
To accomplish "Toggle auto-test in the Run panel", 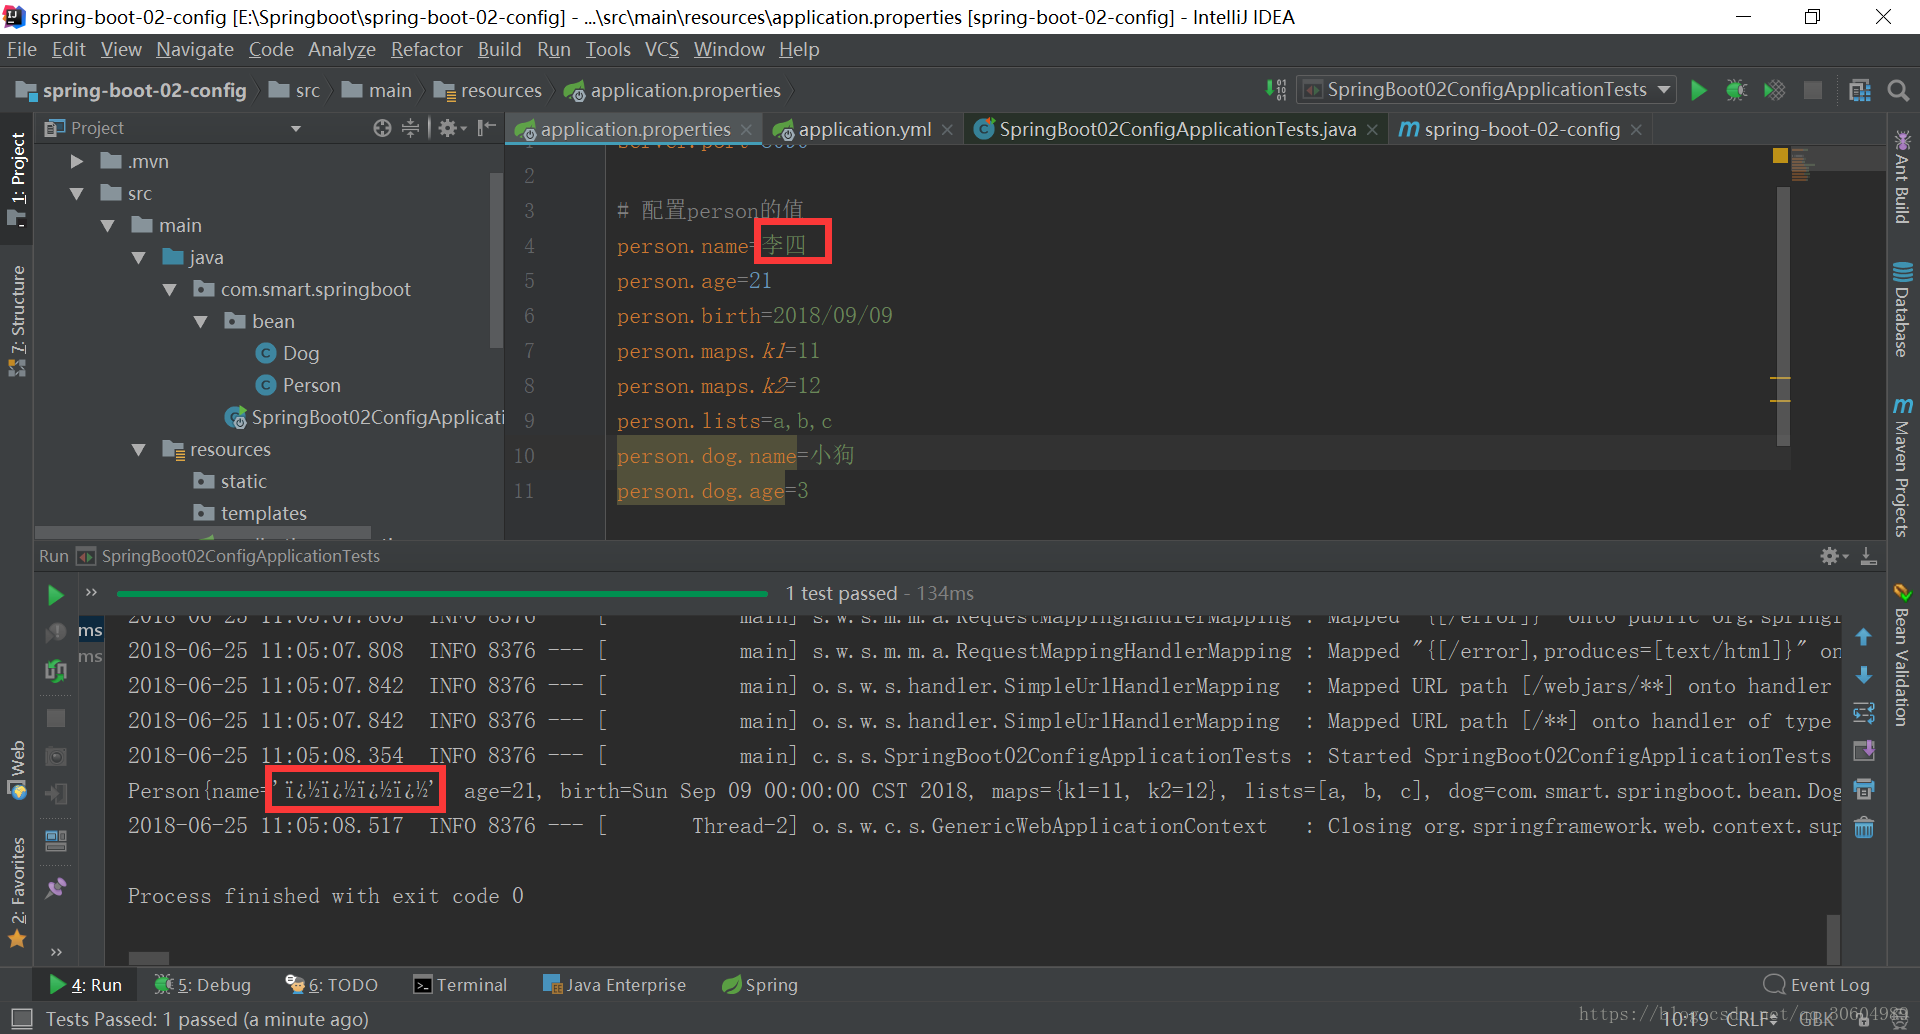I will coord(55,671).
